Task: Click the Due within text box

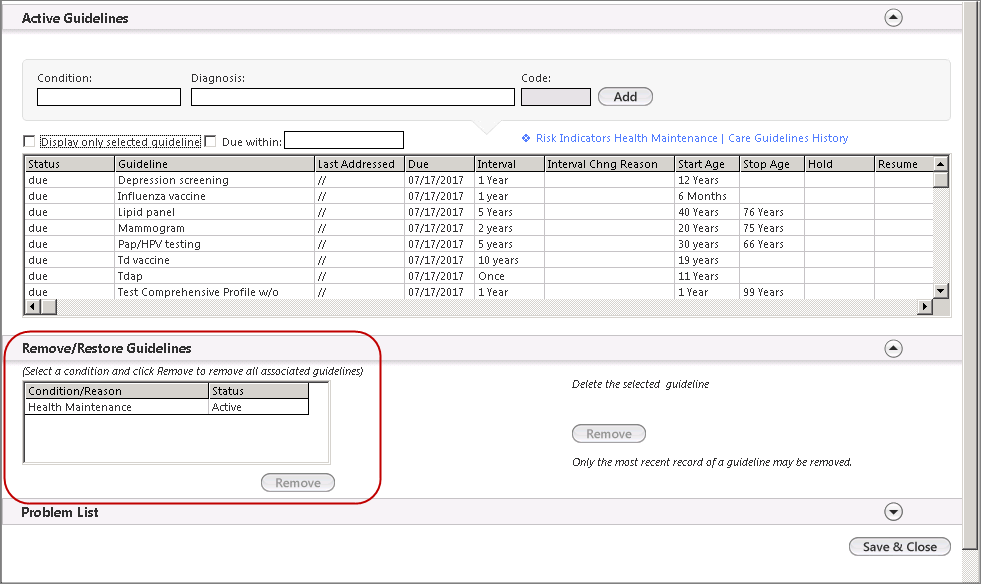Action: pyautogui.click(x=344, y=140)
